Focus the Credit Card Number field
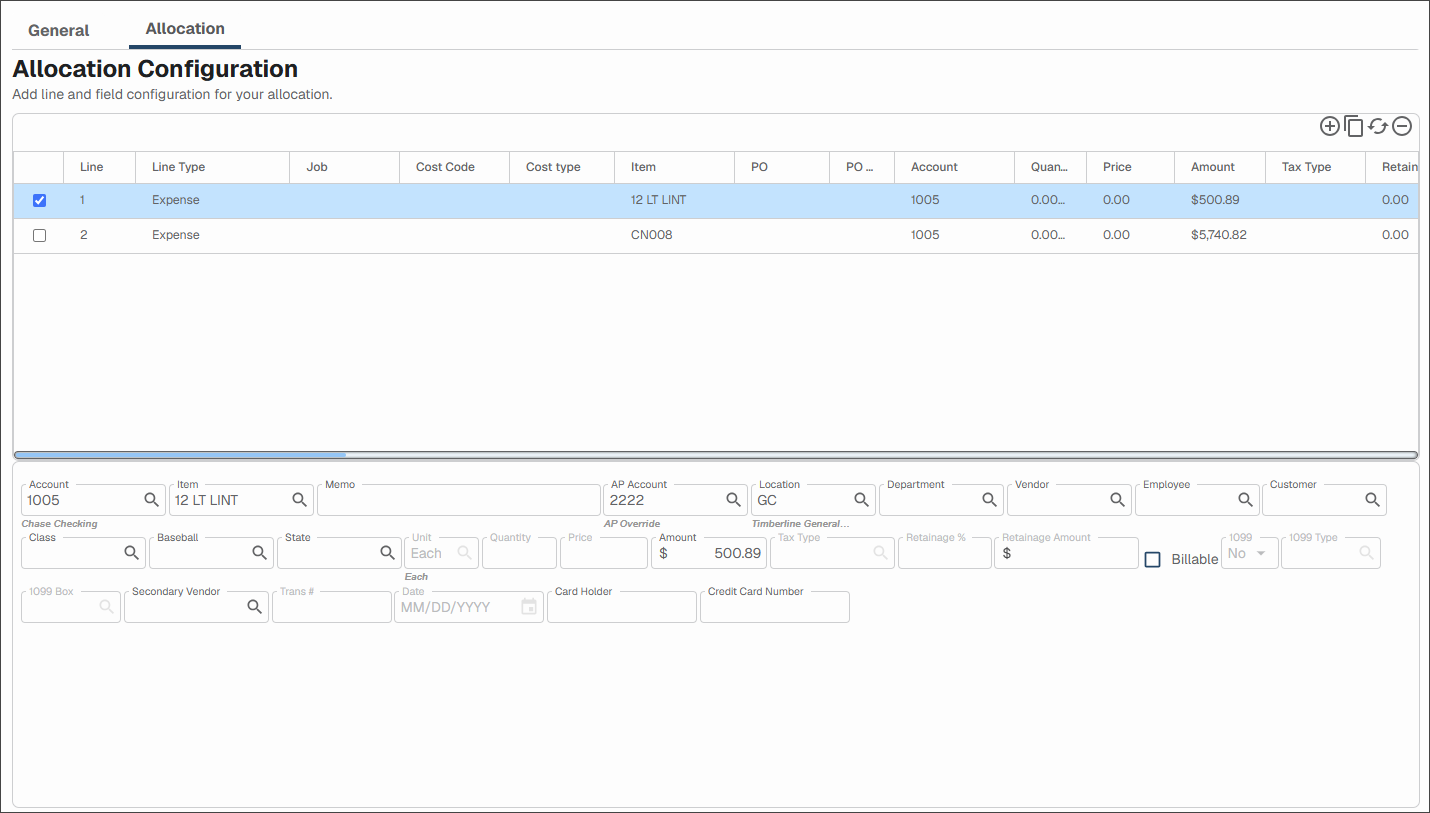This screenshot has height=813, width=1430. pos(775,607)
